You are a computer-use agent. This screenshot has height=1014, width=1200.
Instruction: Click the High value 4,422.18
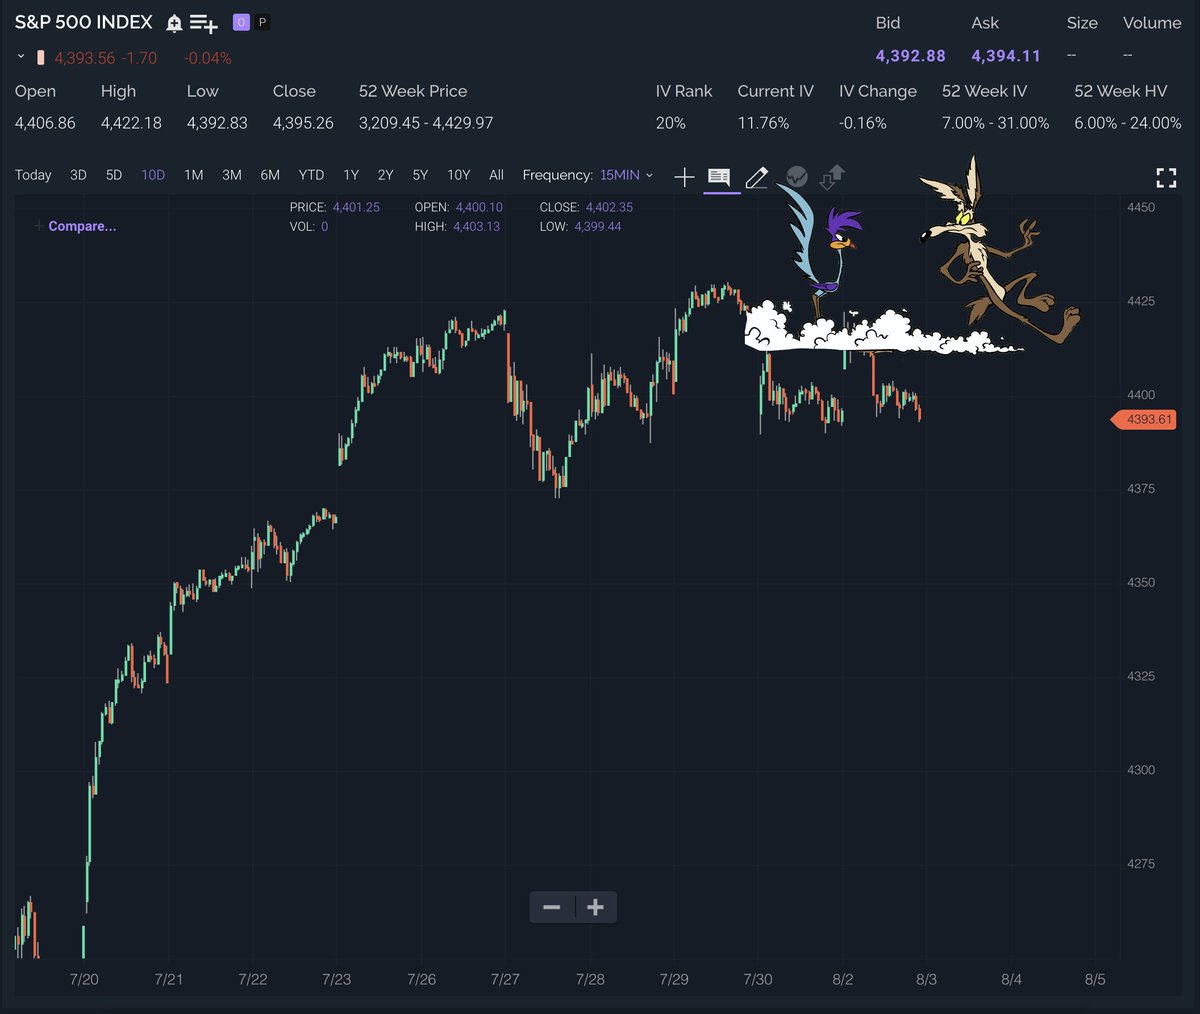click(131, 123)
